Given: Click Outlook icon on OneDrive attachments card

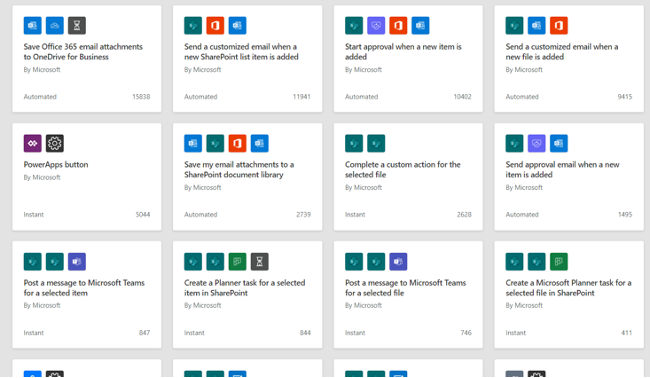Looking at the screenshot, I should pyautogui.click(x=32, y=25).
